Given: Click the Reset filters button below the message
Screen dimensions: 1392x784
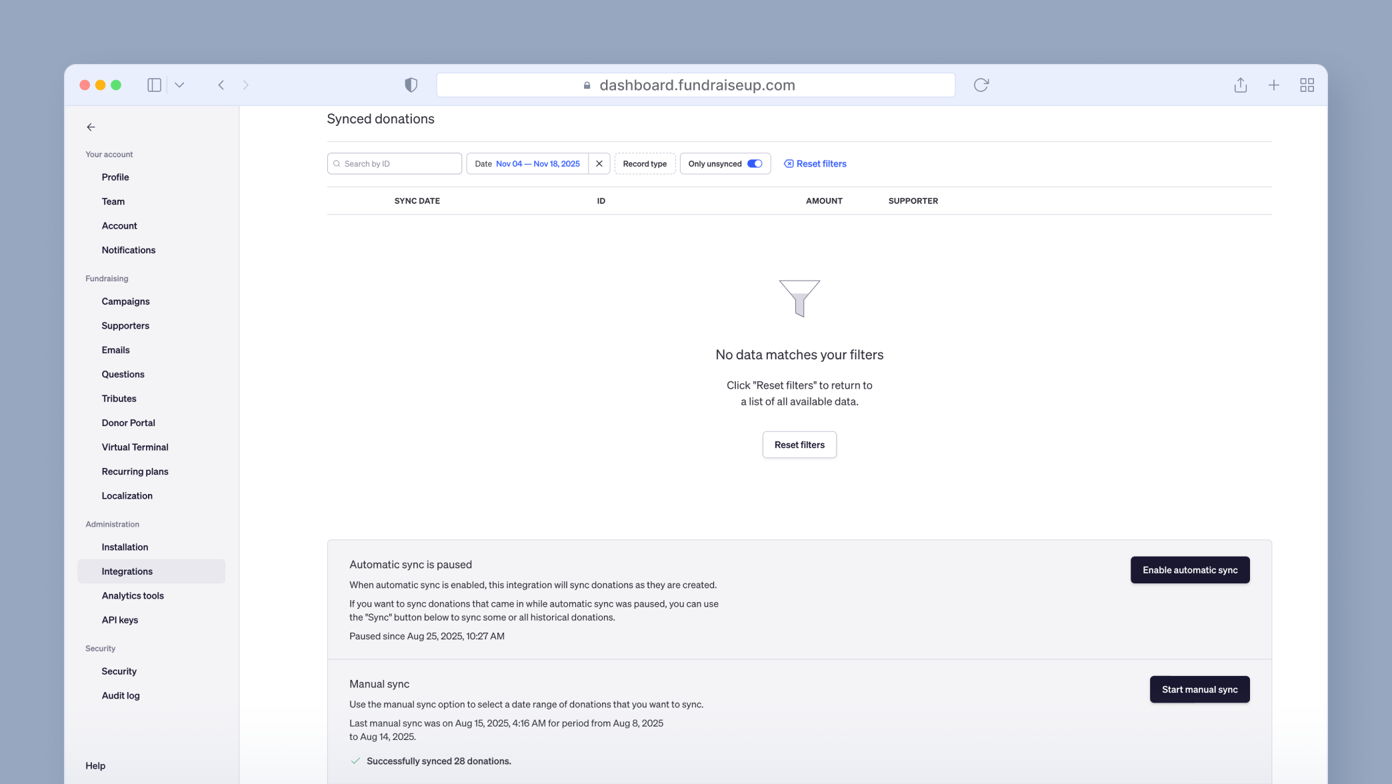Looking at the screenshot, I should coord(799,444).
